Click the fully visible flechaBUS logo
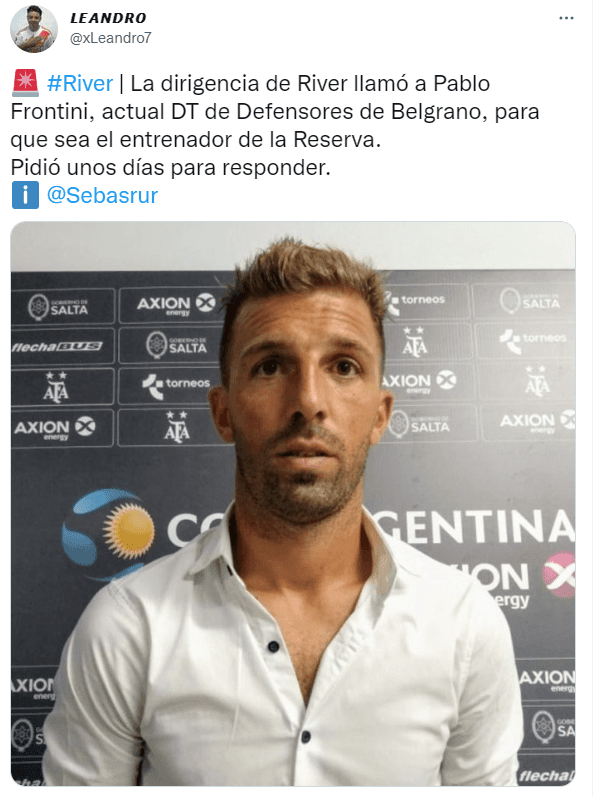 coord(56,347)
